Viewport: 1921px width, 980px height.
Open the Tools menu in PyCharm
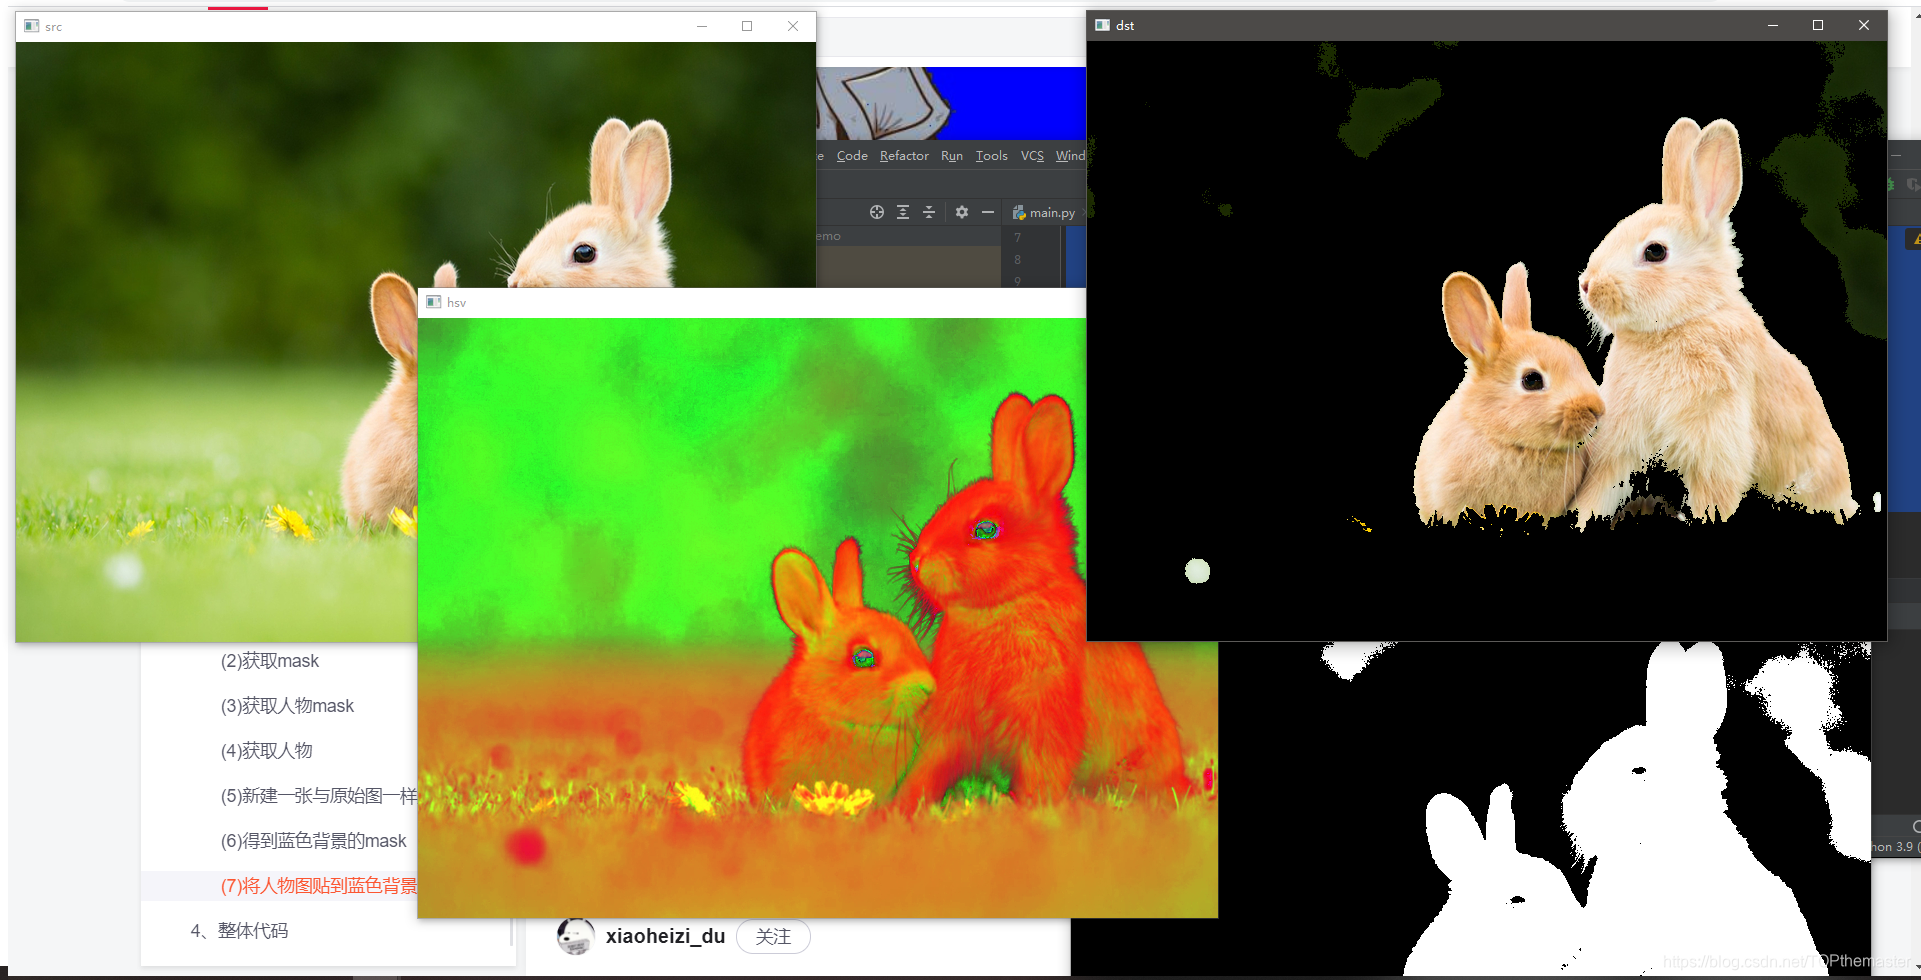tap(992, 156)
